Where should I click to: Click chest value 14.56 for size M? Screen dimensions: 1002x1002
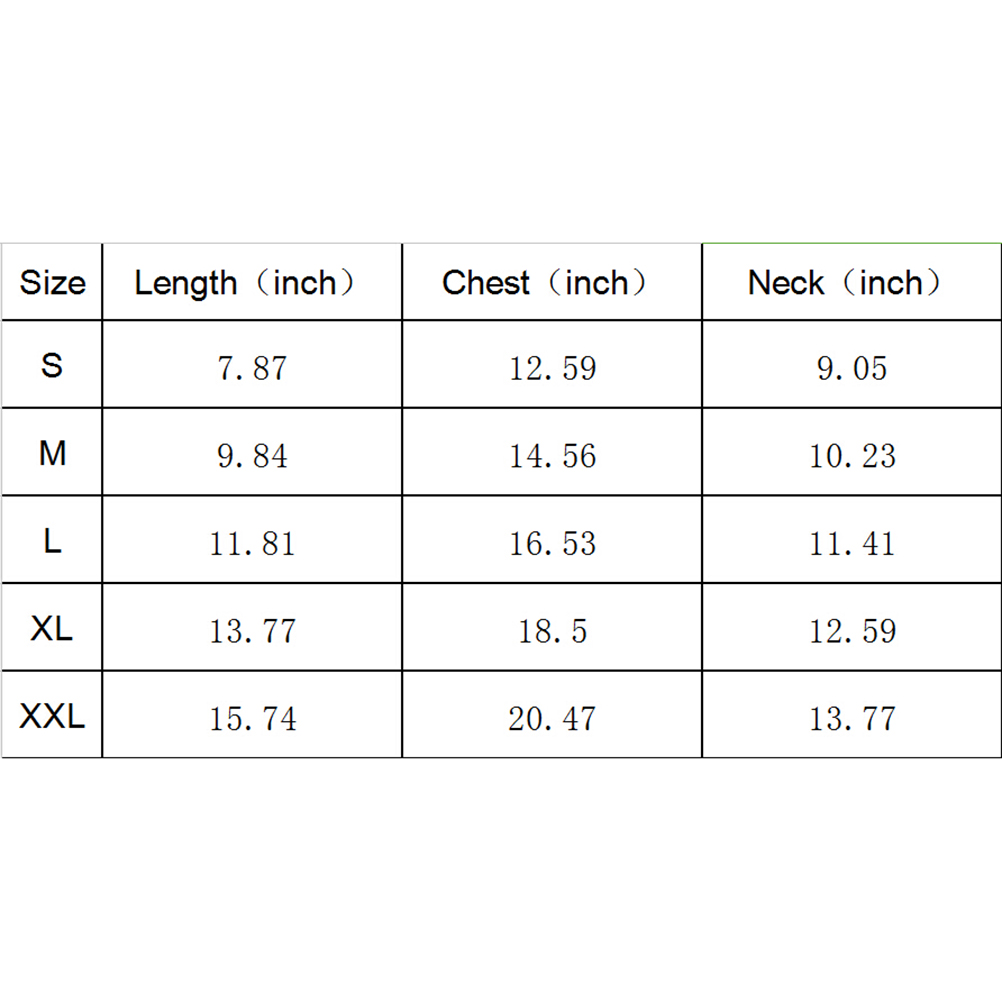[x=552, y=456]
